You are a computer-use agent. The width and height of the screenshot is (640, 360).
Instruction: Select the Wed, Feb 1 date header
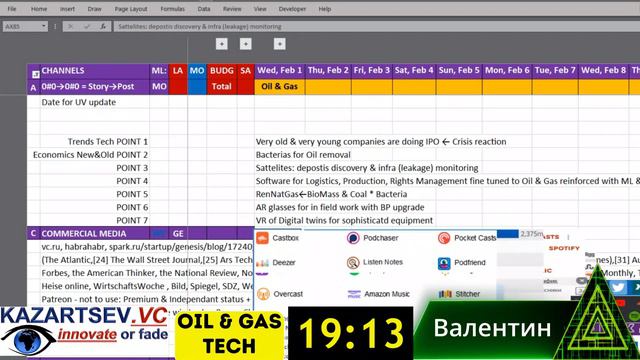point(280,70)
